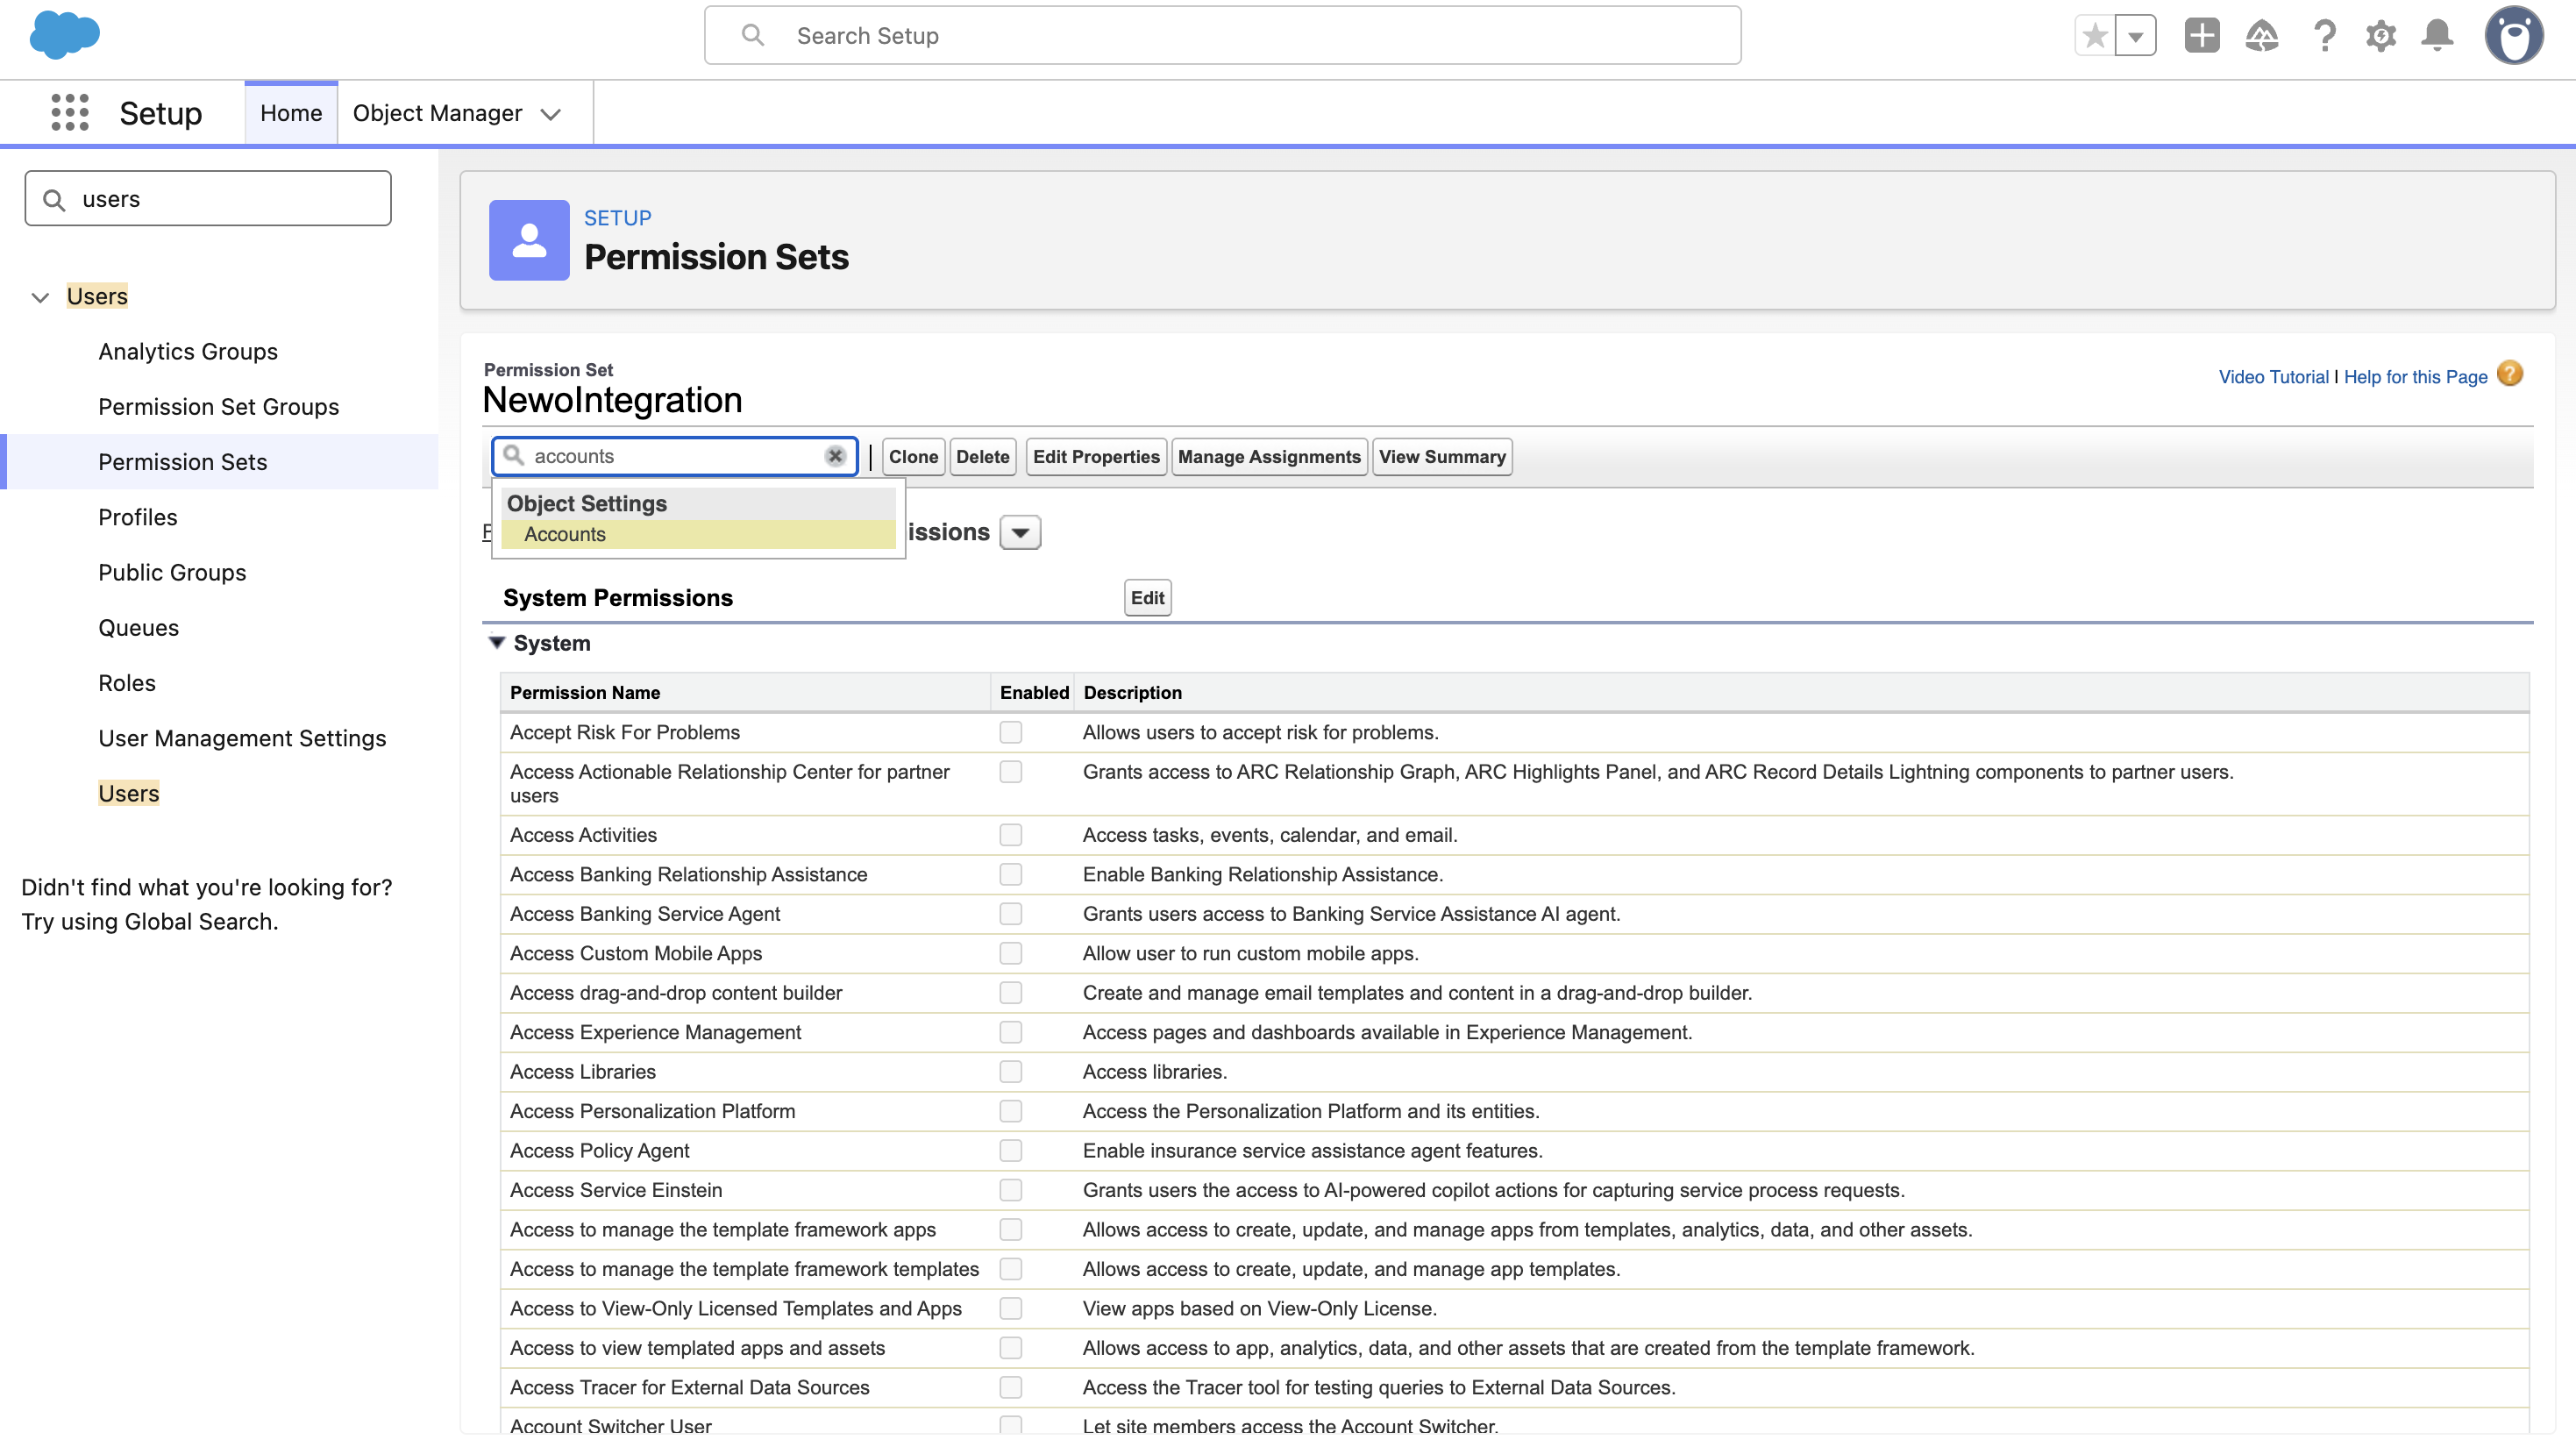This screenshot has height=1454, width=2576.
Task: Click Edit next to System Permissions
Action: 1147,598
